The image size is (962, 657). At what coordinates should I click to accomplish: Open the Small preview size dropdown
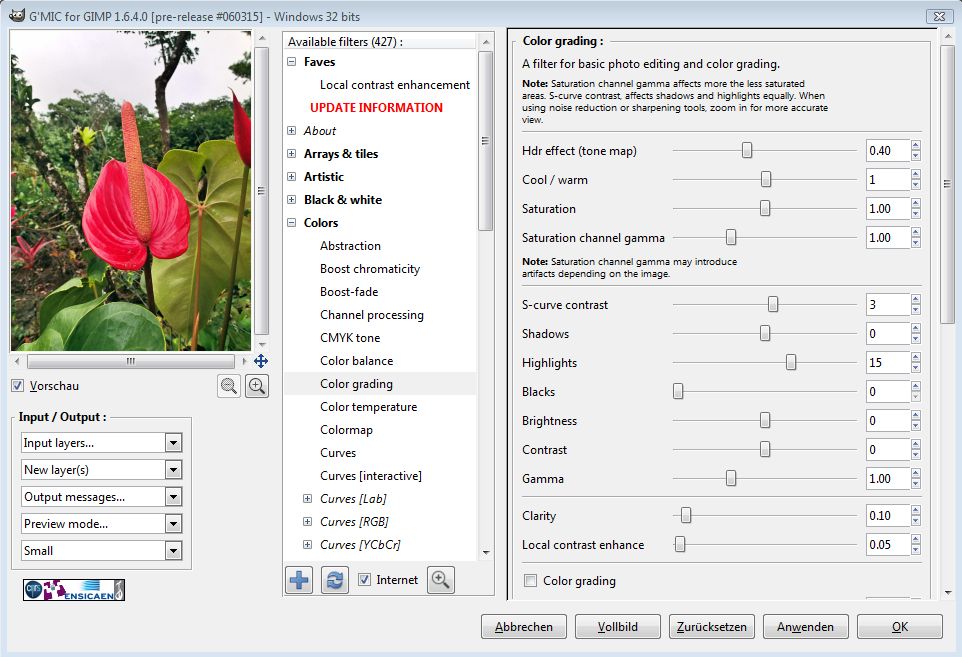click(102, 551)
